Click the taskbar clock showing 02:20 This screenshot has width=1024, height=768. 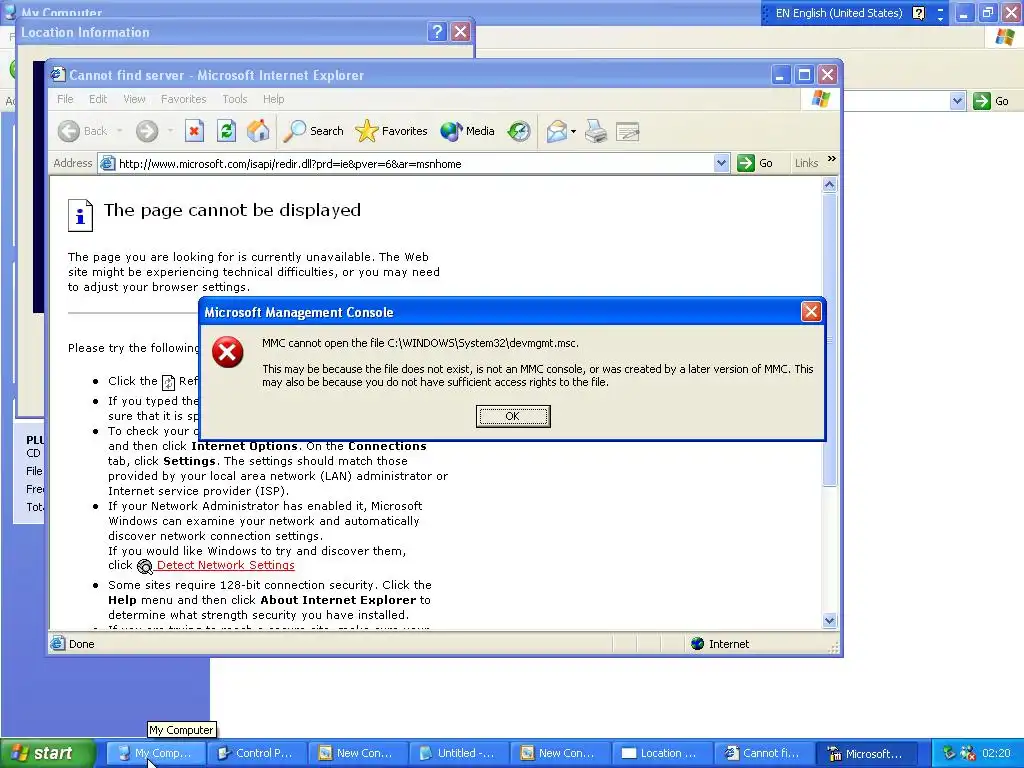(996, 754)
